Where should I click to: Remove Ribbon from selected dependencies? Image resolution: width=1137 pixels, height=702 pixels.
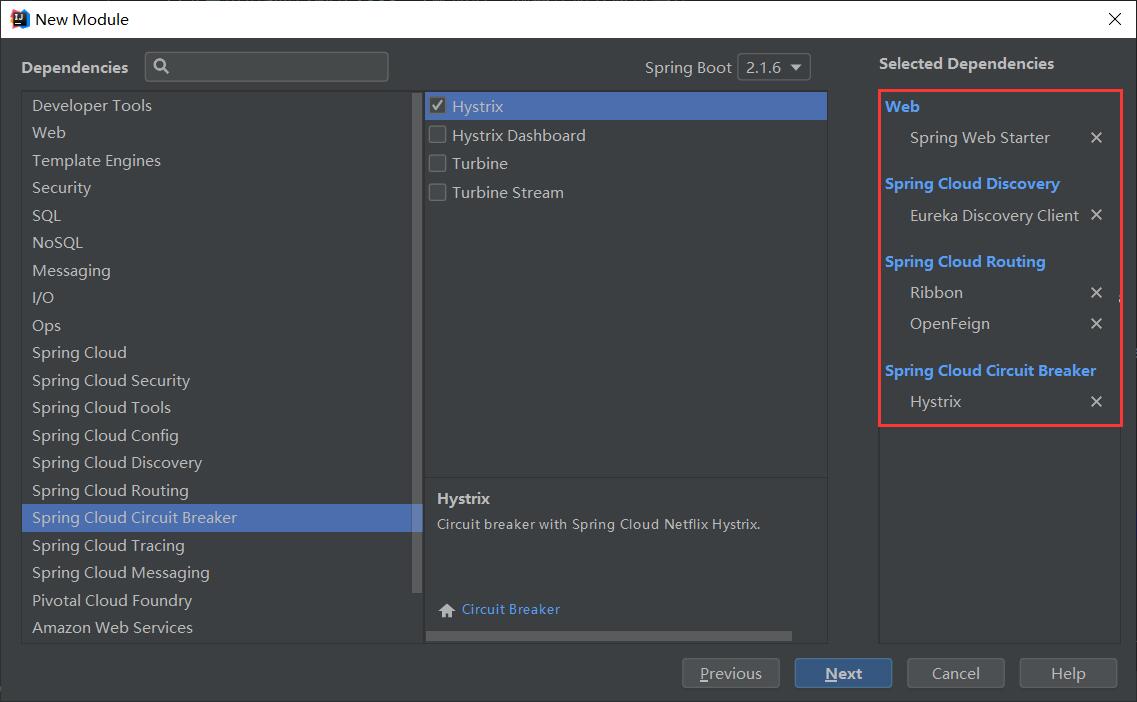[x=1096, y=292]
